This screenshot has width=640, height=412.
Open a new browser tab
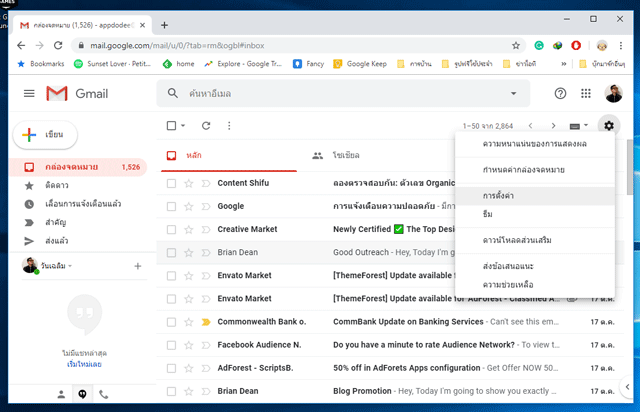pyautogui.click(x=164, y=25)
